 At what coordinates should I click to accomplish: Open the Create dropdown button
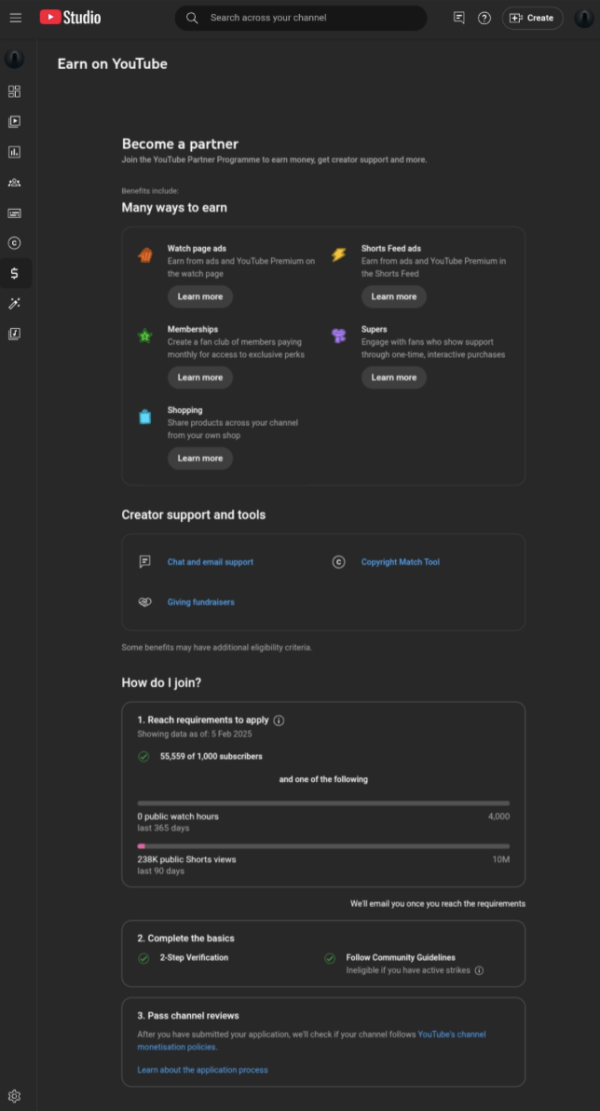(x=532, y=18)
